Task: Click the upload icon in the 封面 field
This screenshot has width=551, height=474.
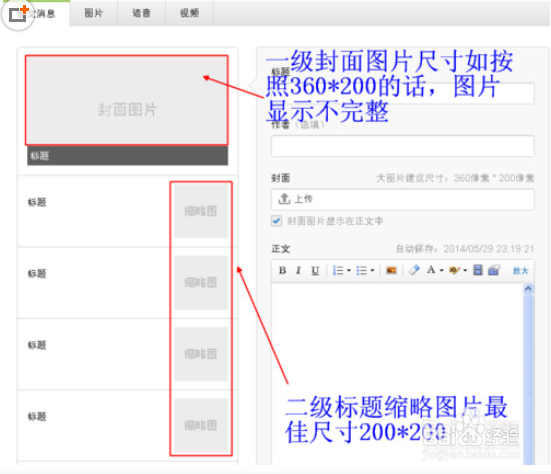Action: [x=284, y=199]
